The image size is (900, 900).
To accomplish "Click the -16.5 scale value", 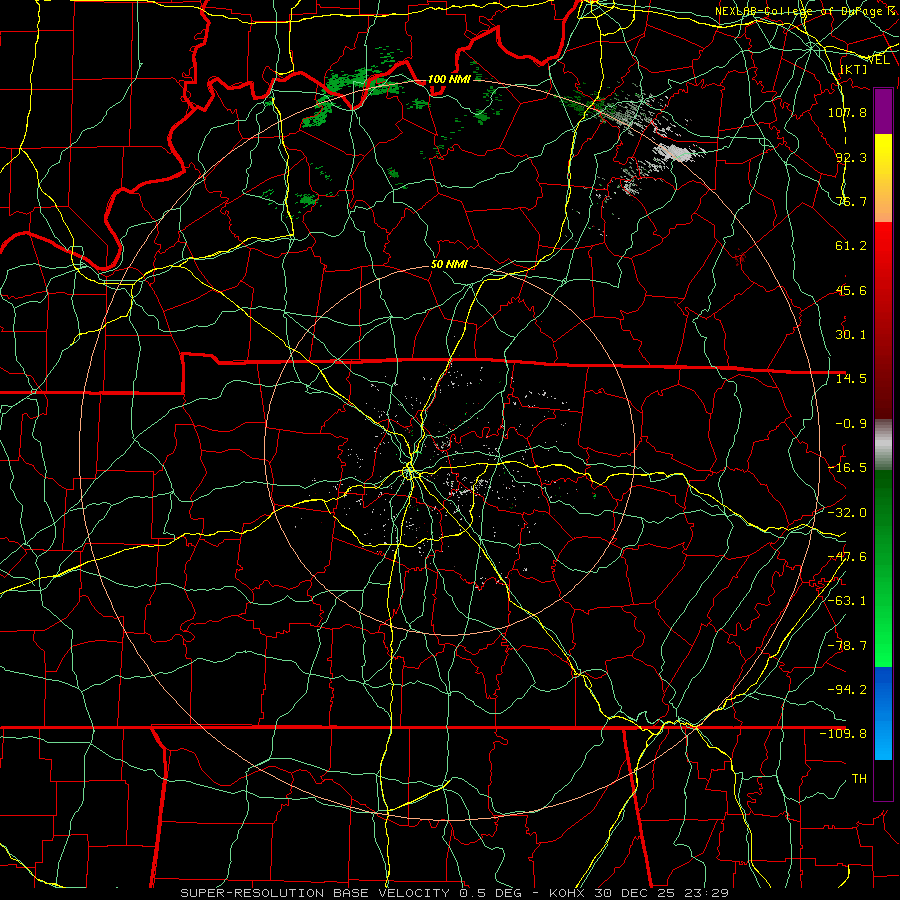I will [x=847, y=468].
